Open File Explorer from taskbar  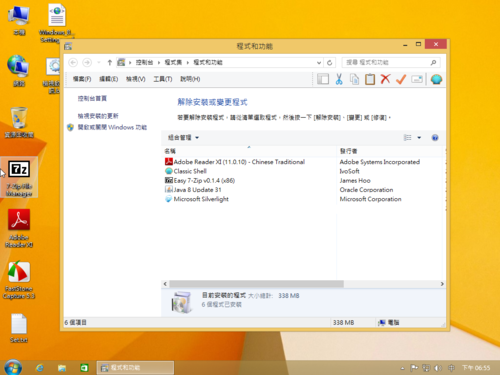coord(62,368)
